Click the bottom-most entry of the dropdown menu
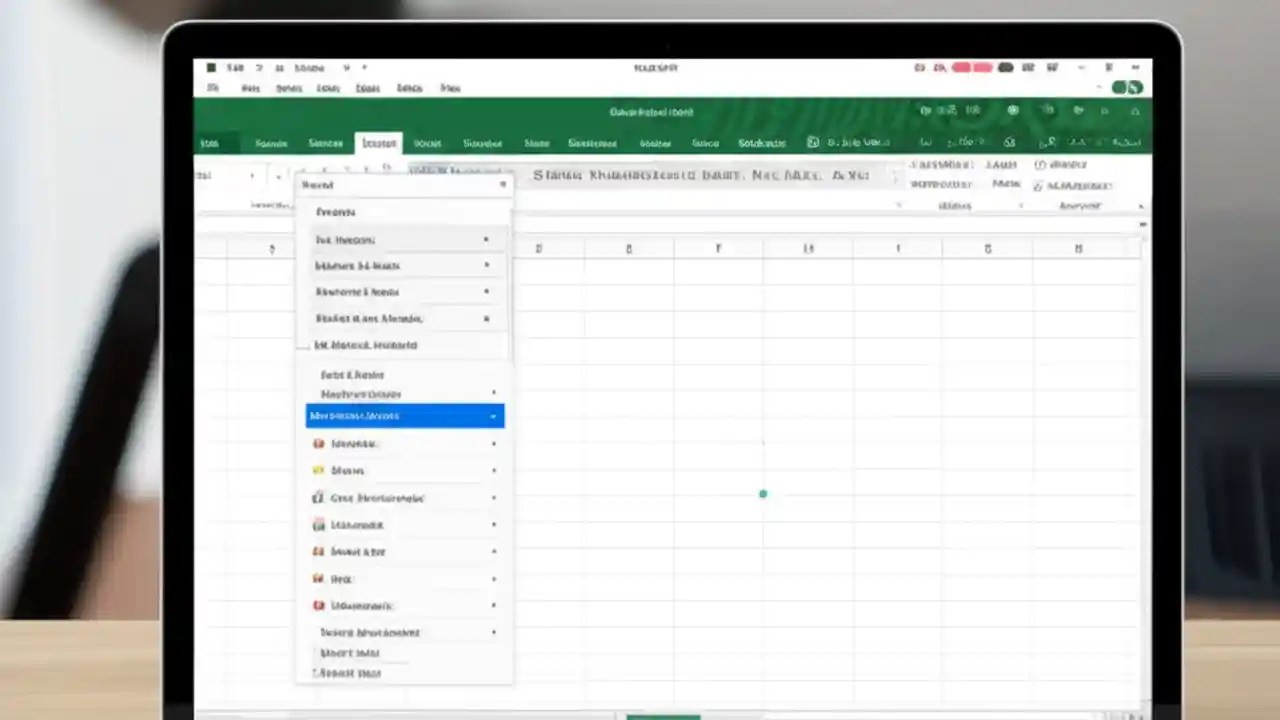1280x720 pixels. point(349,673)
